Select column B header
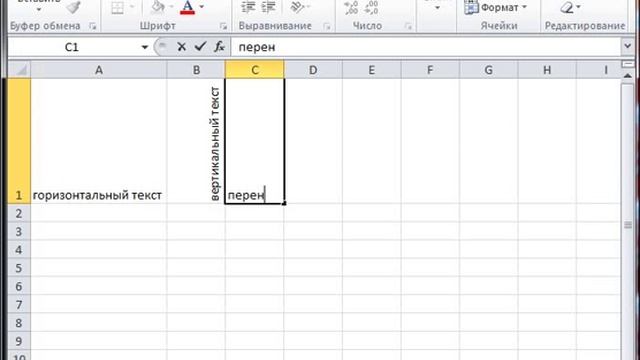Screen dimensions: 640x360 [x=196, y=70]
